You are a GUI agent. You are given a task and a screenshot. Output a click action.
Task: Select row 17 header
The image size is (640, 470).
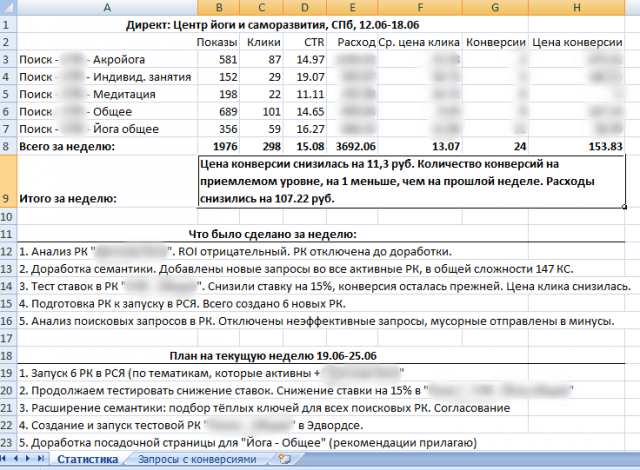pos(8,338)
